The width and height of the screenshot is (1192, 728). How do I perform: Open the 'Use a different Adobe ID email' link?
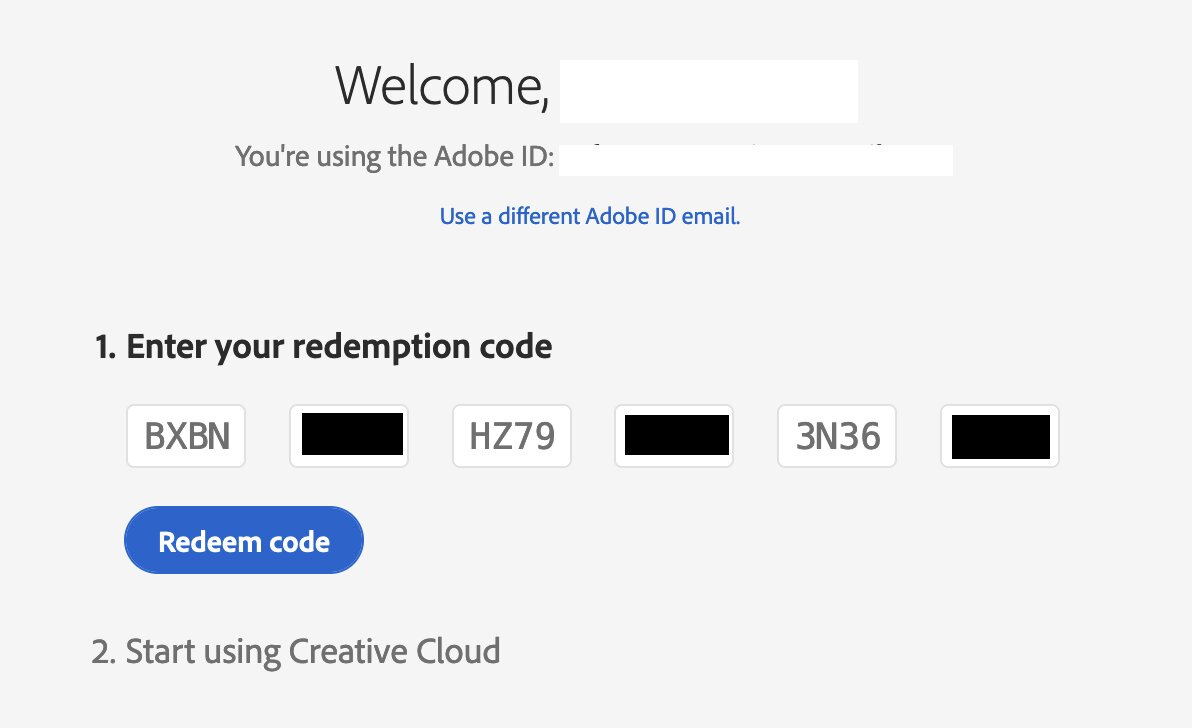pos(589,216)
